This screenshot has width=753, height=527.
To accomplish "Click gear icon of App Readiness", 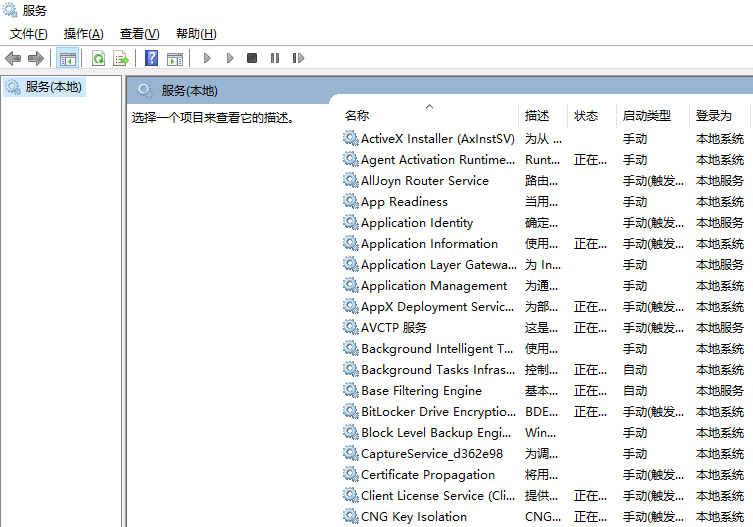I will 351,201.
